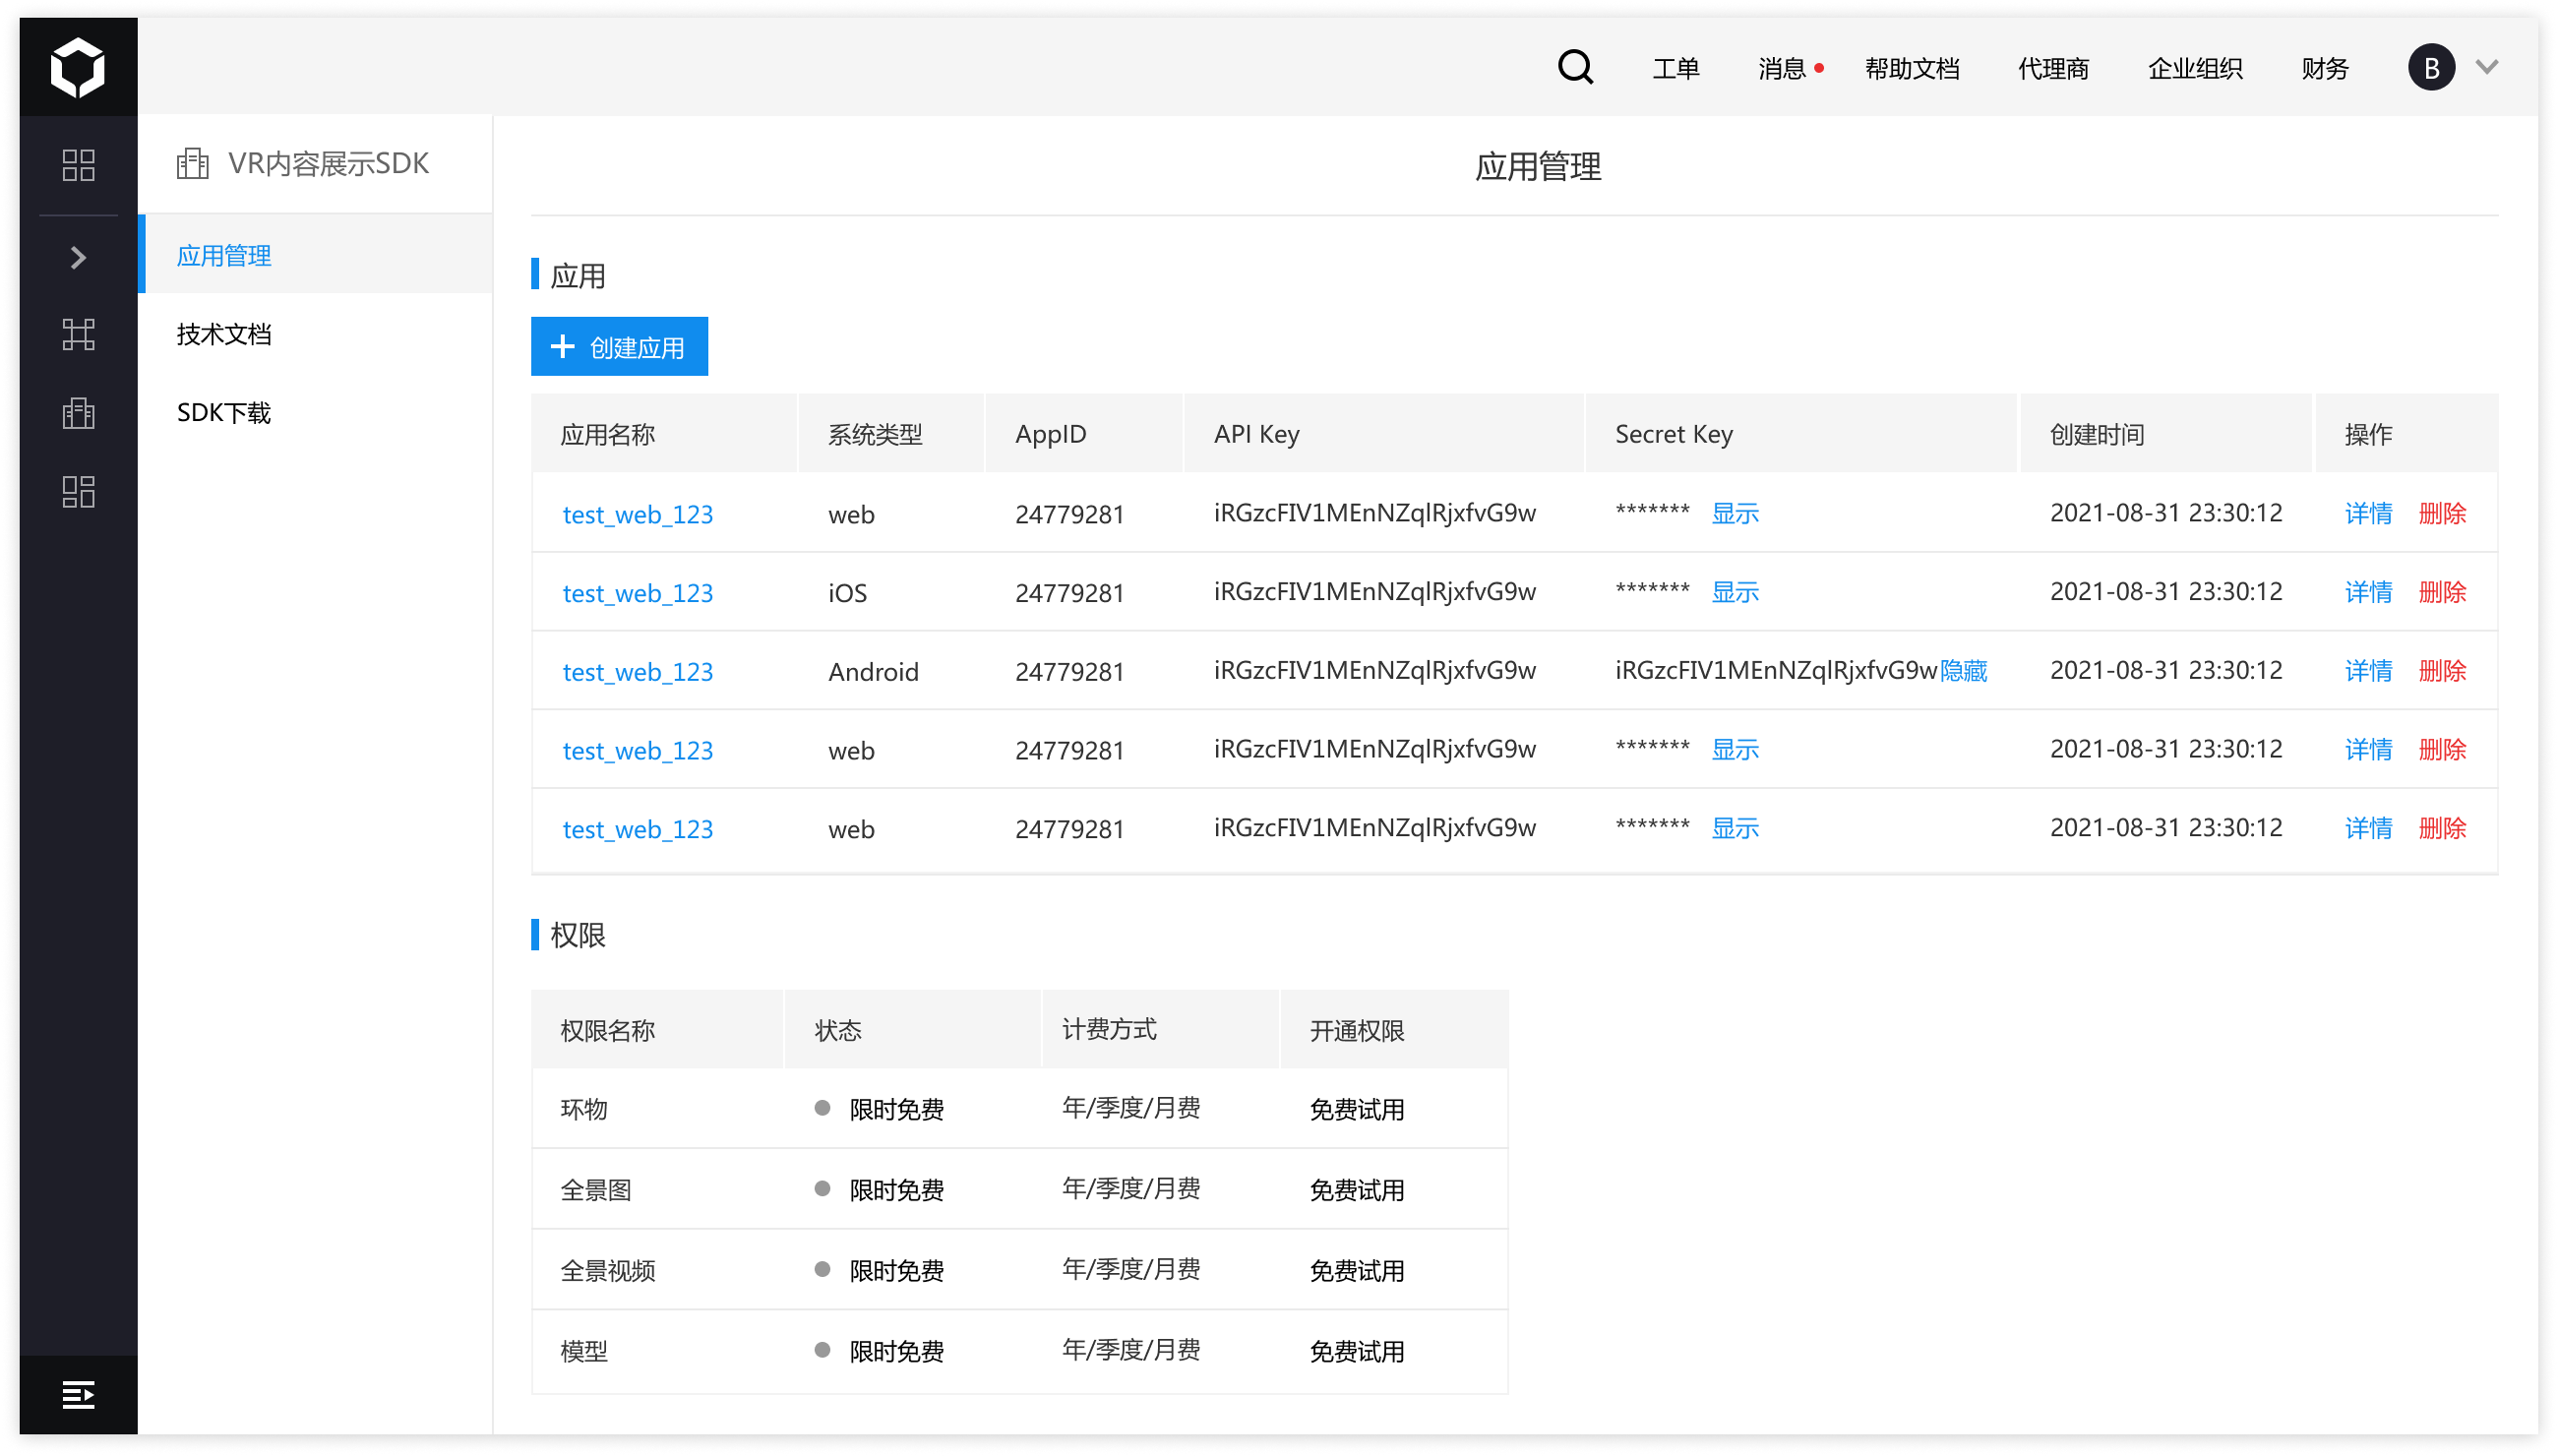Select SDK下载 in the left menu
This screenshot has height=1456, width=2558.
click(x=224, y=413)
